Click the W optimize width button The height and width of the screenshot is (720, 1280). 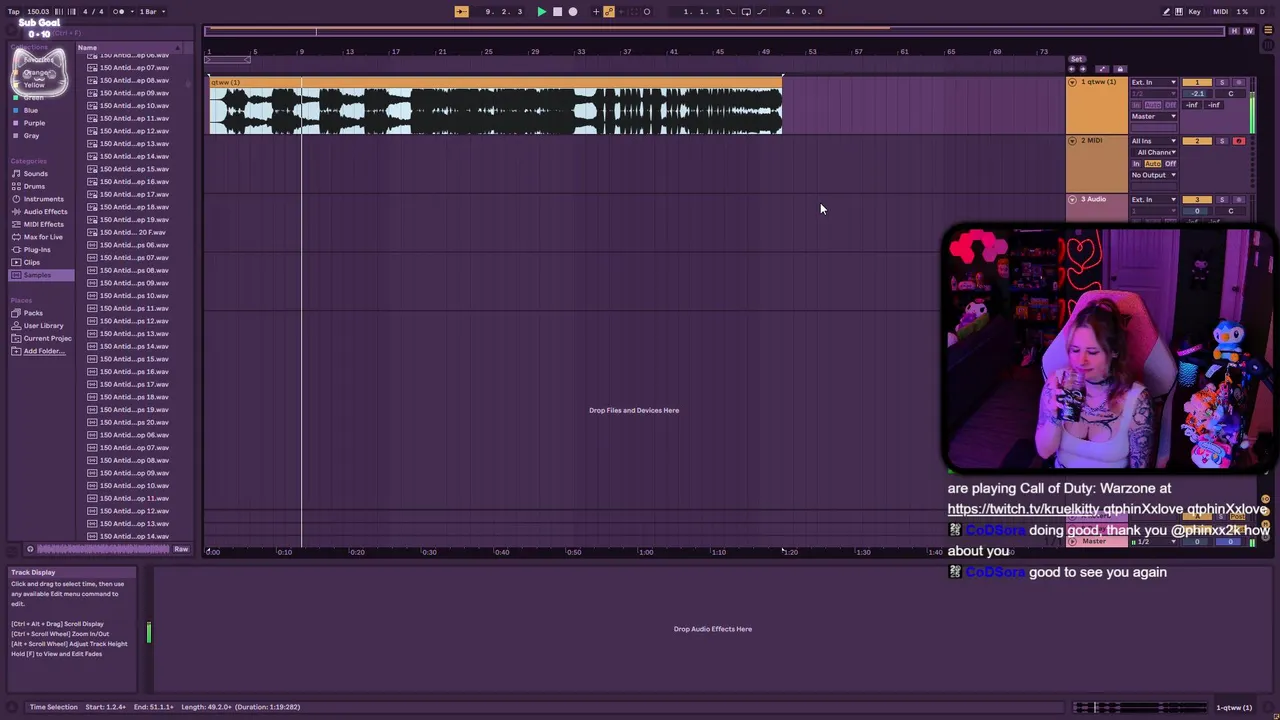pos(1249,31)
